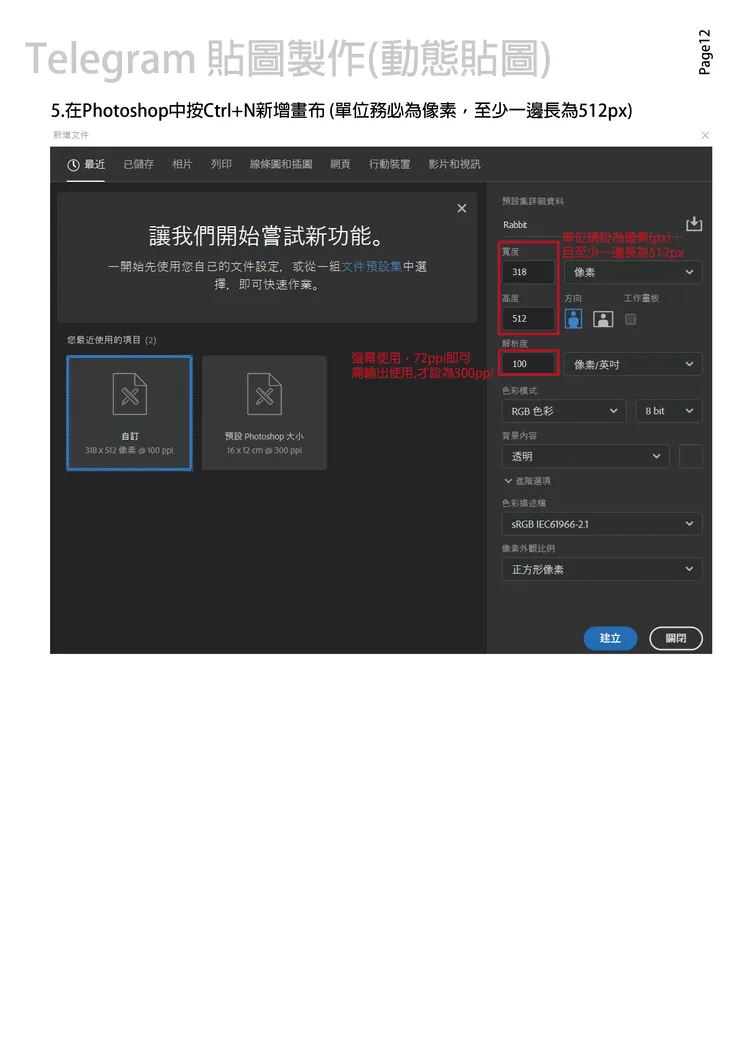Click the 色彩描述檔 label
Viewport: 740px width, 1046px height.
524,503
